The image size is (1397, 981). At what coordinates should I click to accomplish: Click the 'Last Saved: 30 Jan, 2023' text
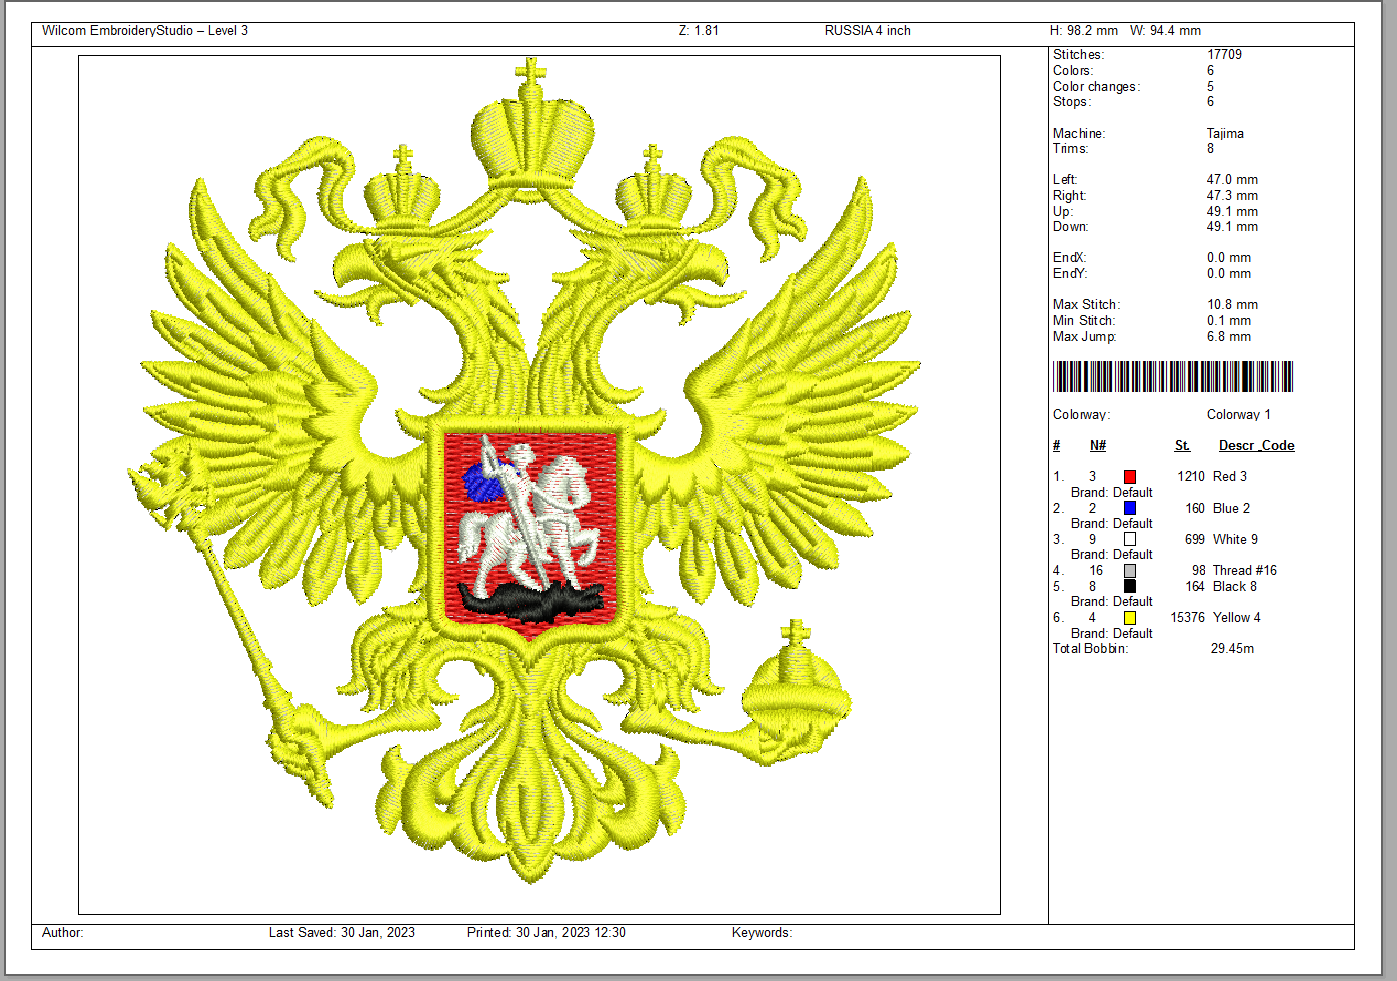(342, 933)
